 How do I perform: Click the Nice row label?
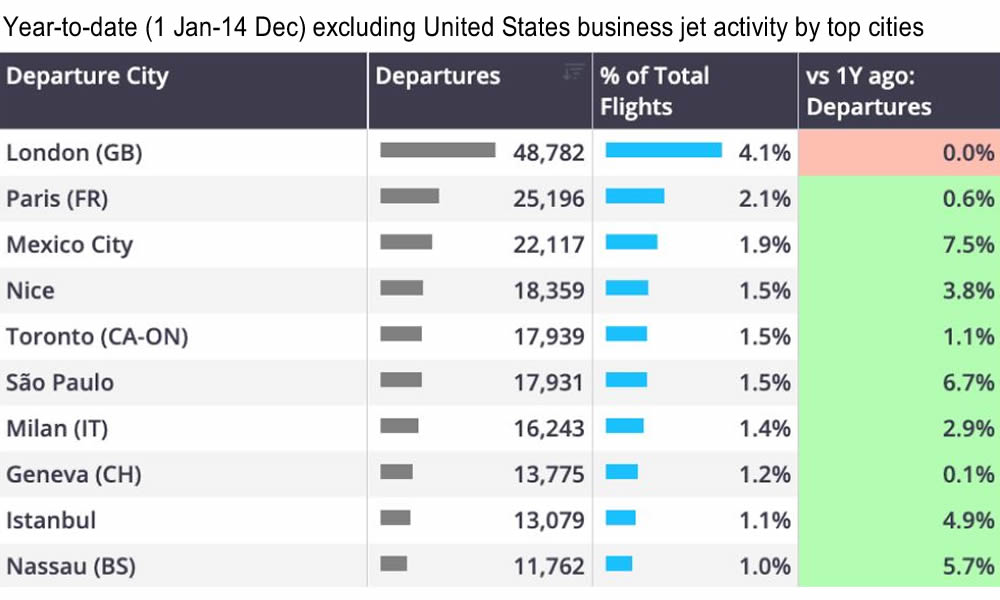coord(30,291)
